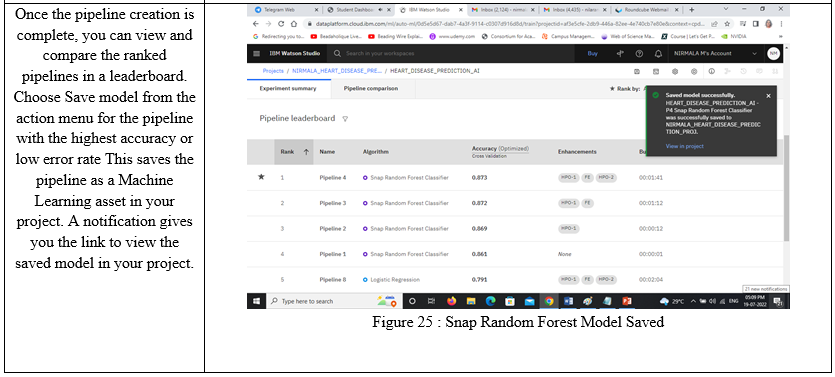This screenshot has width=835, height=377.
Task: Show more bookmarks with the overflow chevron
Action: (781, 37)
